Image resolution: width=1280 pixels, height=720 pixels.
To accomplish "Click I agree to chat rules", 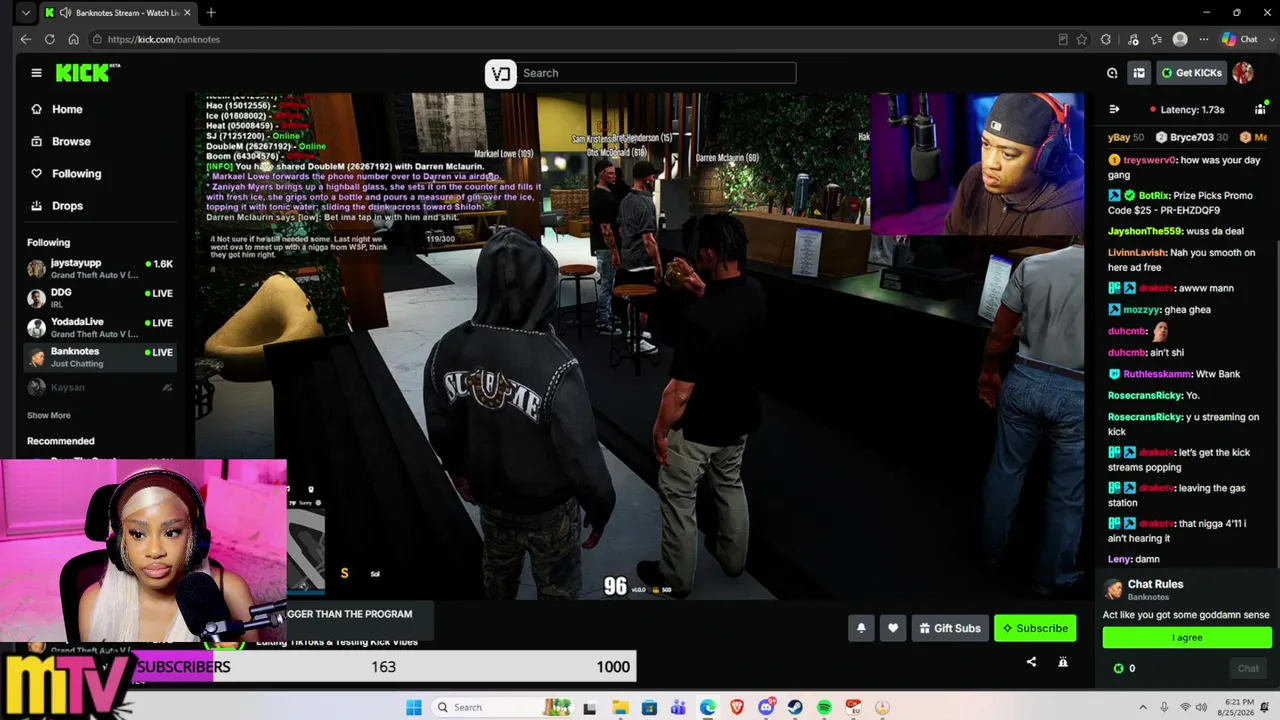I will [x=1187, y=637].
